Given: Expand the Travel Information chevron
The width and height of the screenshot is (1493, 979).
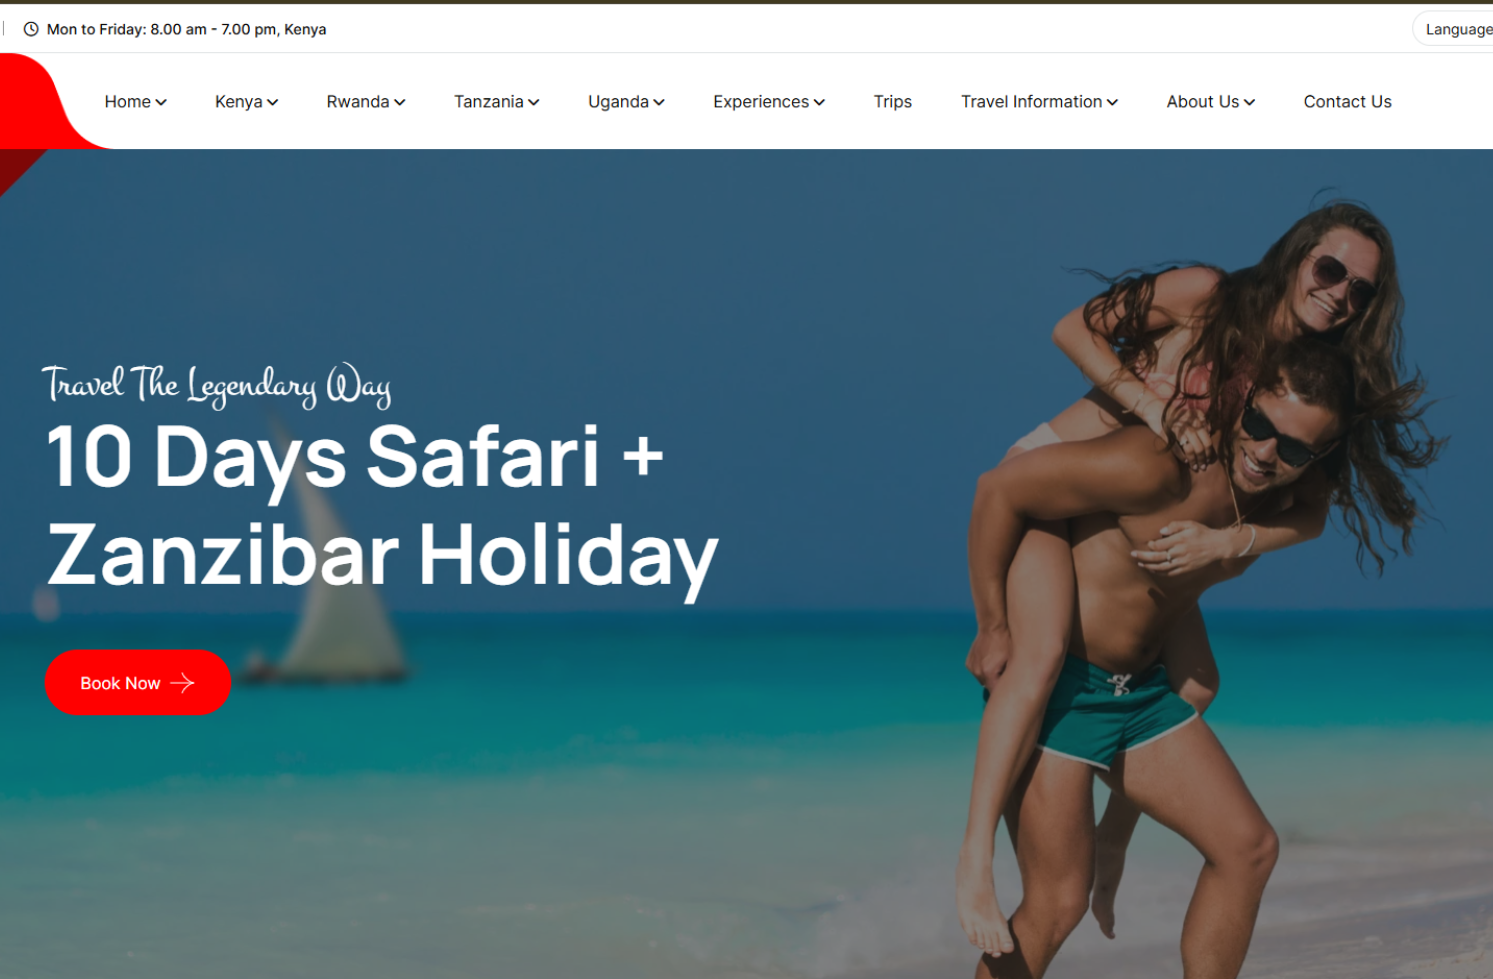Looking at the screenshot, I should coord(1112,102).
